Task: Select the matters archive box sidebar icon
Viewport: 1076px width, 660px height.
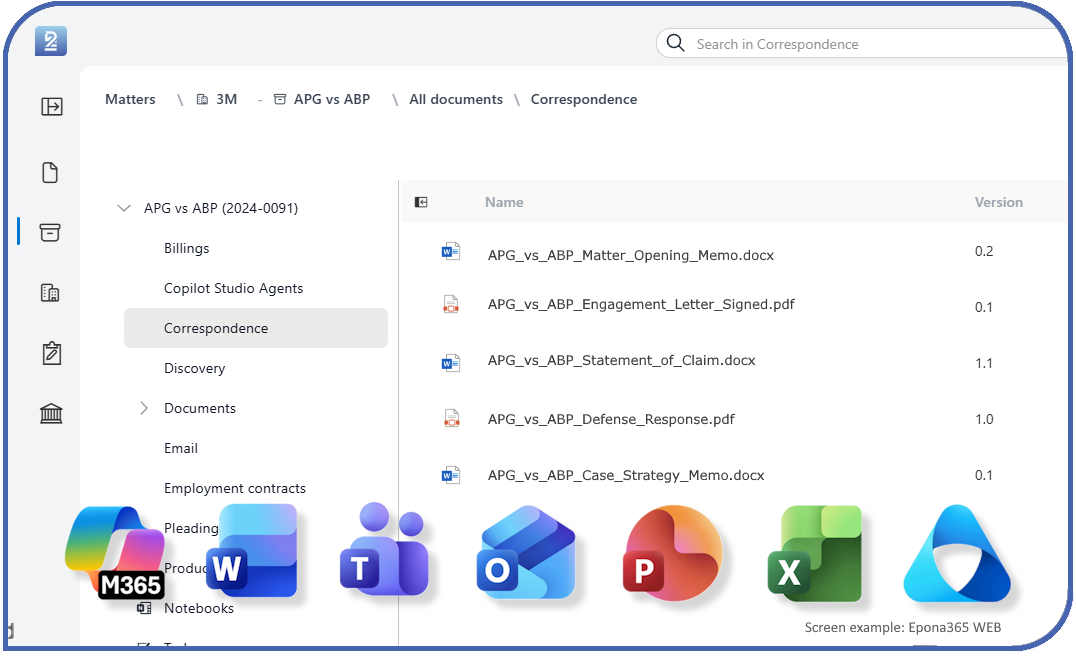Action: tap(50, 233)
